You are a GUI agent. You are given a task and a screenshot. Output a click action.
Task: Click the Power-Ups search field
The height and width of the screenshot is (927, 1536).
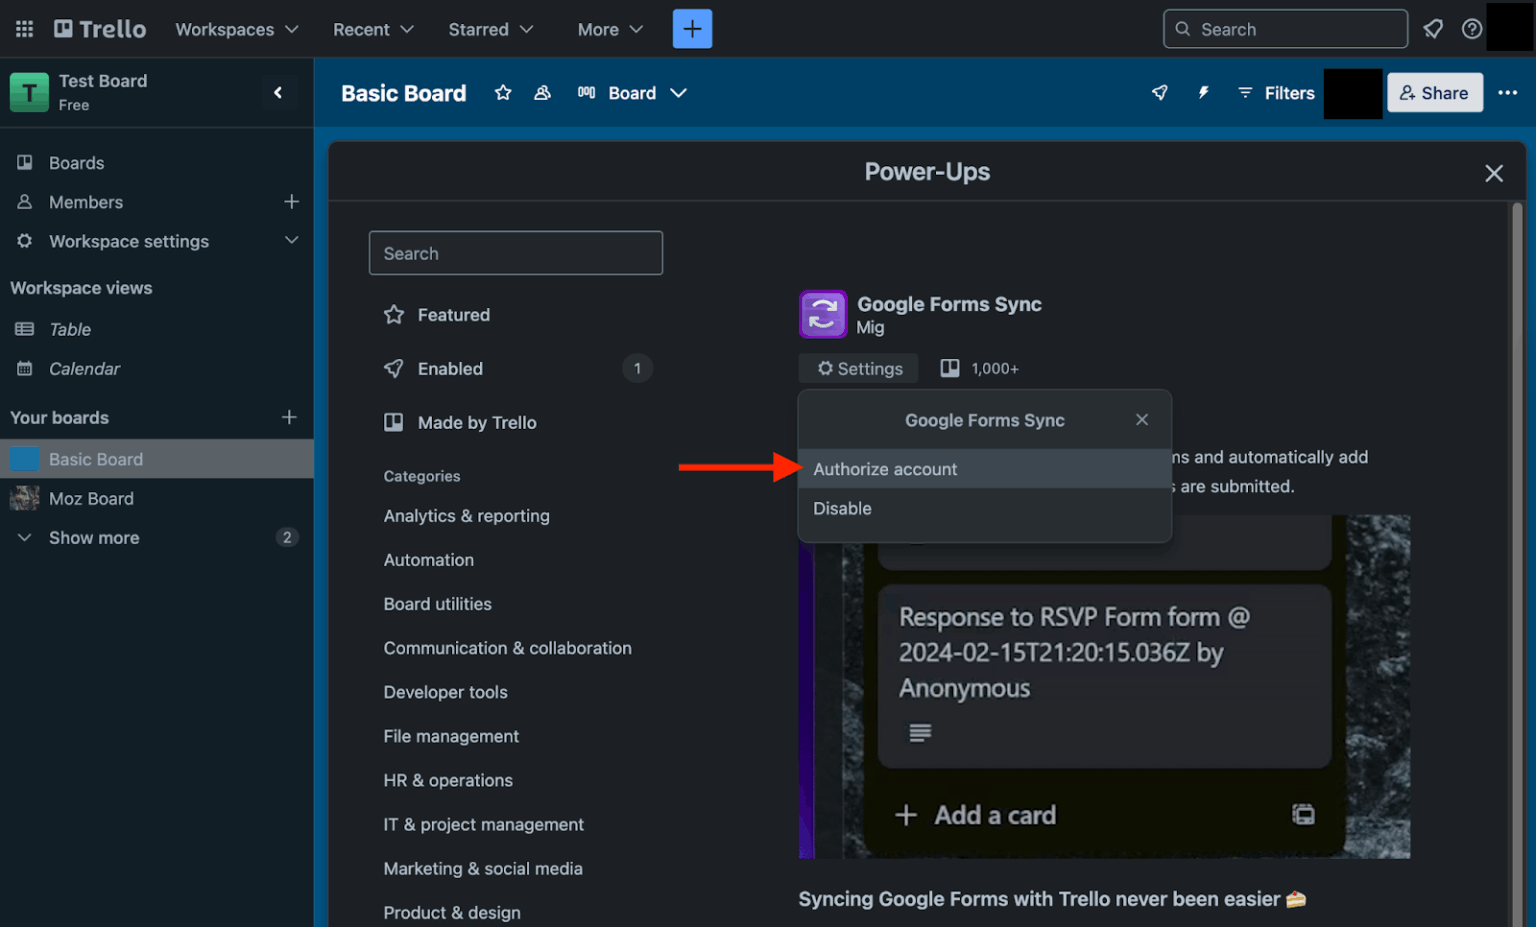pyautogui.click(x=516, y=252)
